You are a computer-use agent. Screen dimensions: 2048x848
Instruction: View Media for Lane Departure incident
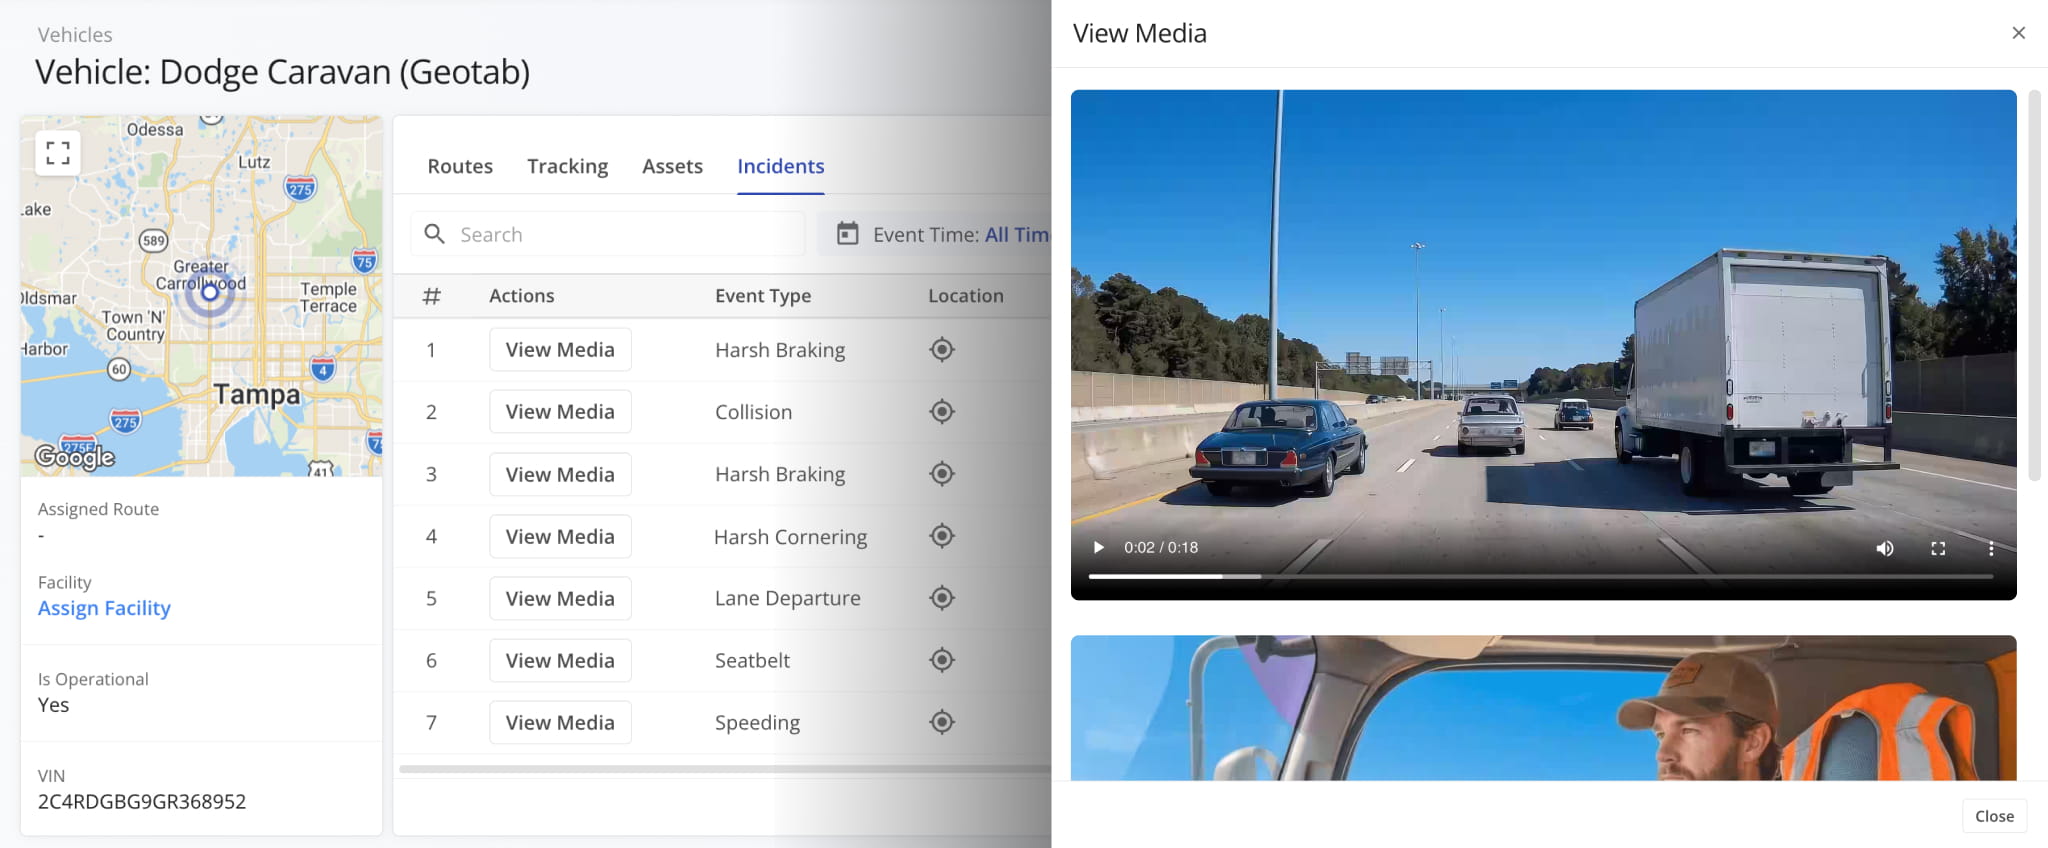coord(560,598)
